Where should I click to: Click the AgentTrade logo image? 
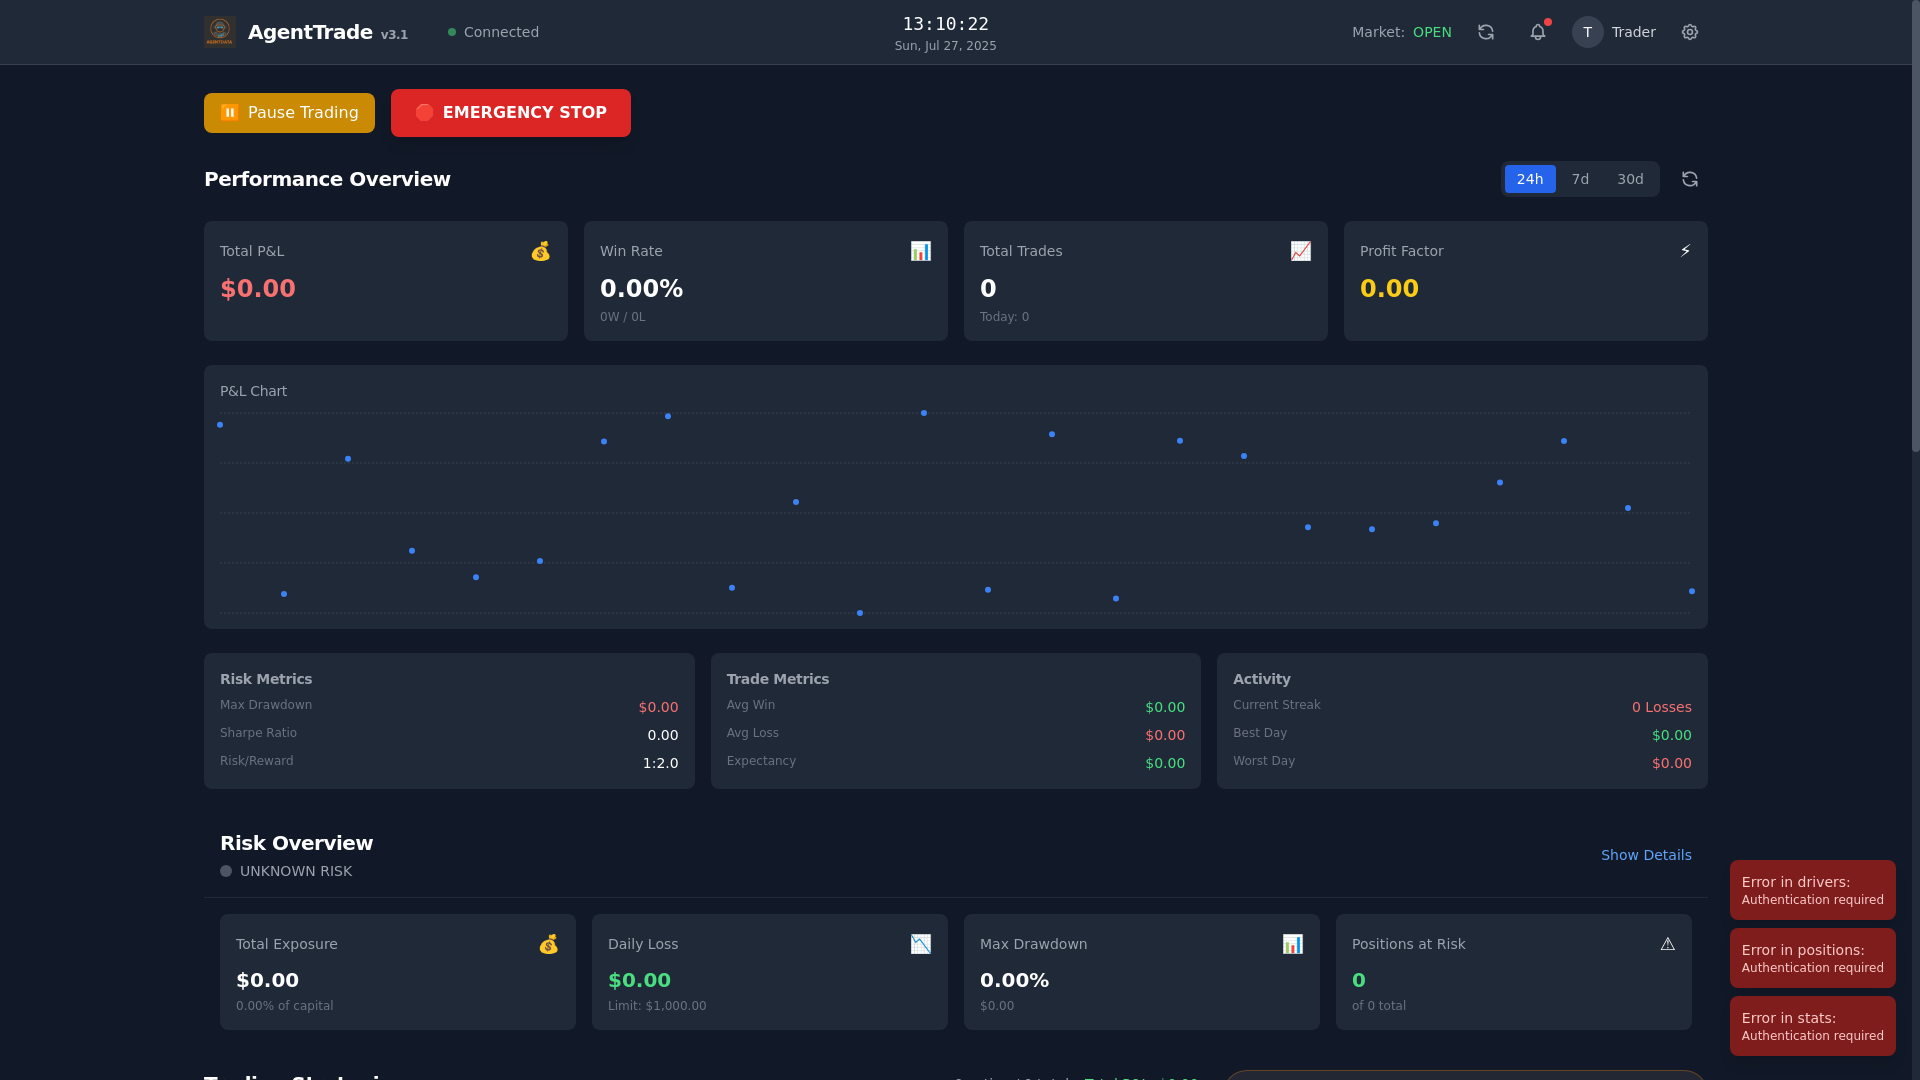220,32
